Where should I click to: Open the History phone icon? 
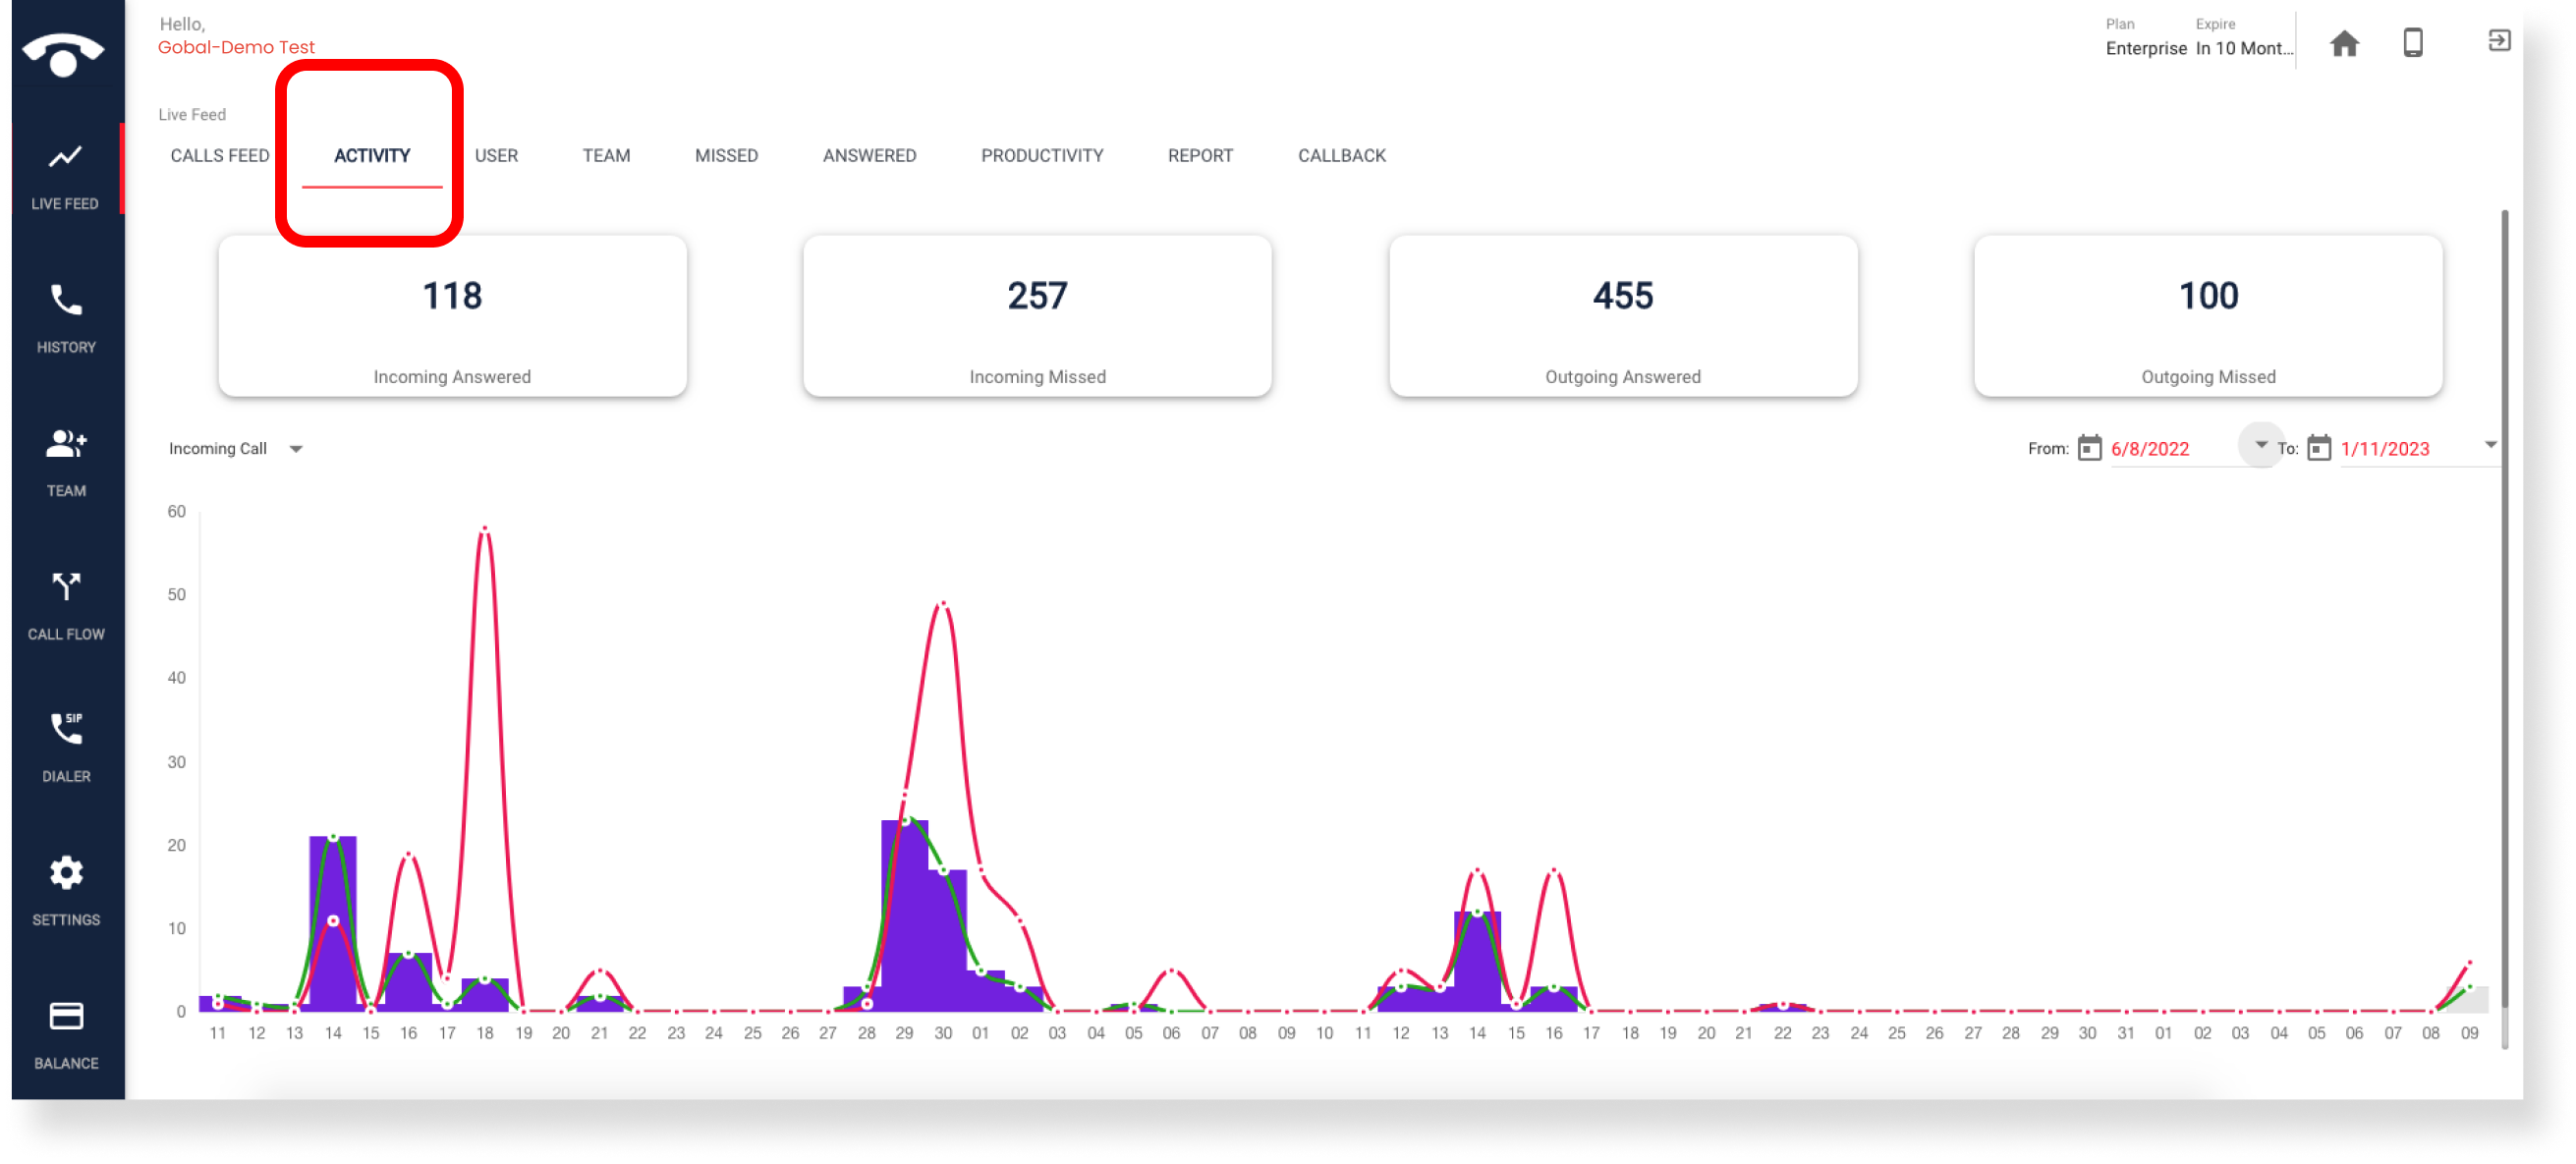pos(66,300)
